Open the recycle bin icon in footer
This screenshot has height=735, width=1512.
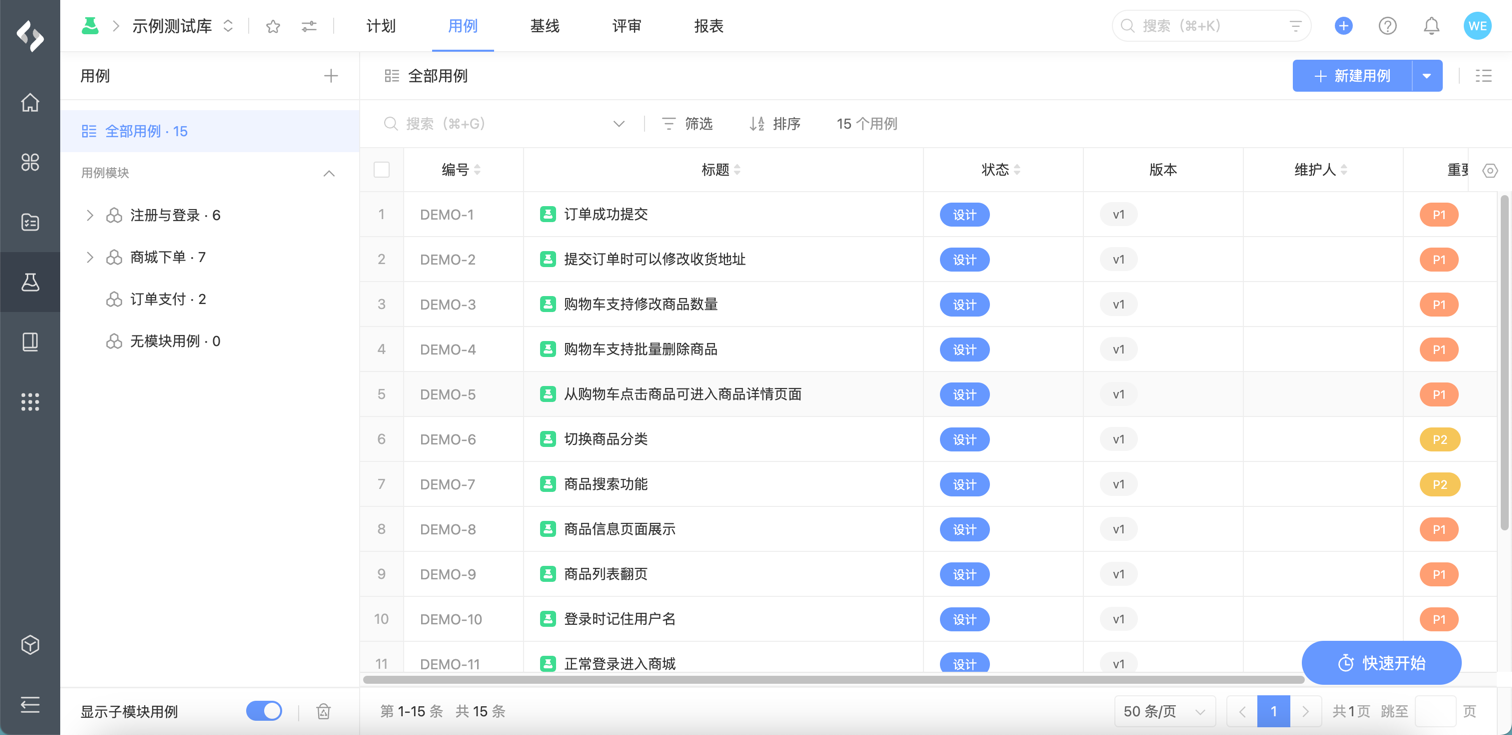coord(323,711)
